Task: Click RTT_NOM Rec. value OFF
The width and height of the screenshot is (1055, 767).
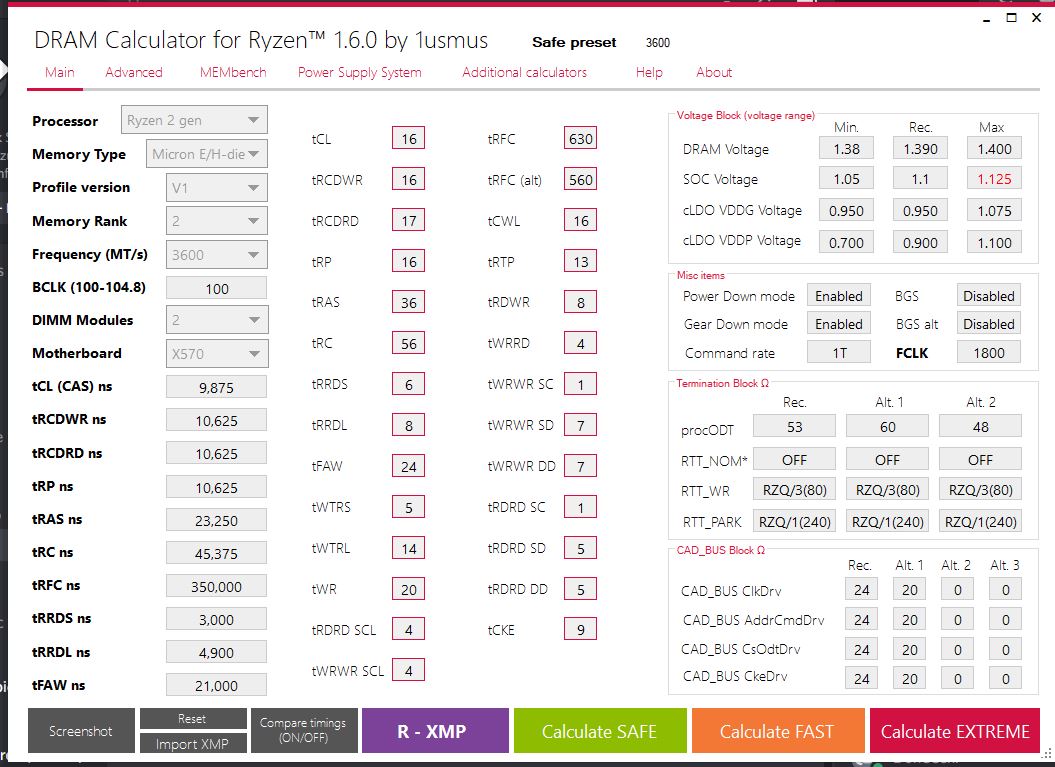Action: 795,460
